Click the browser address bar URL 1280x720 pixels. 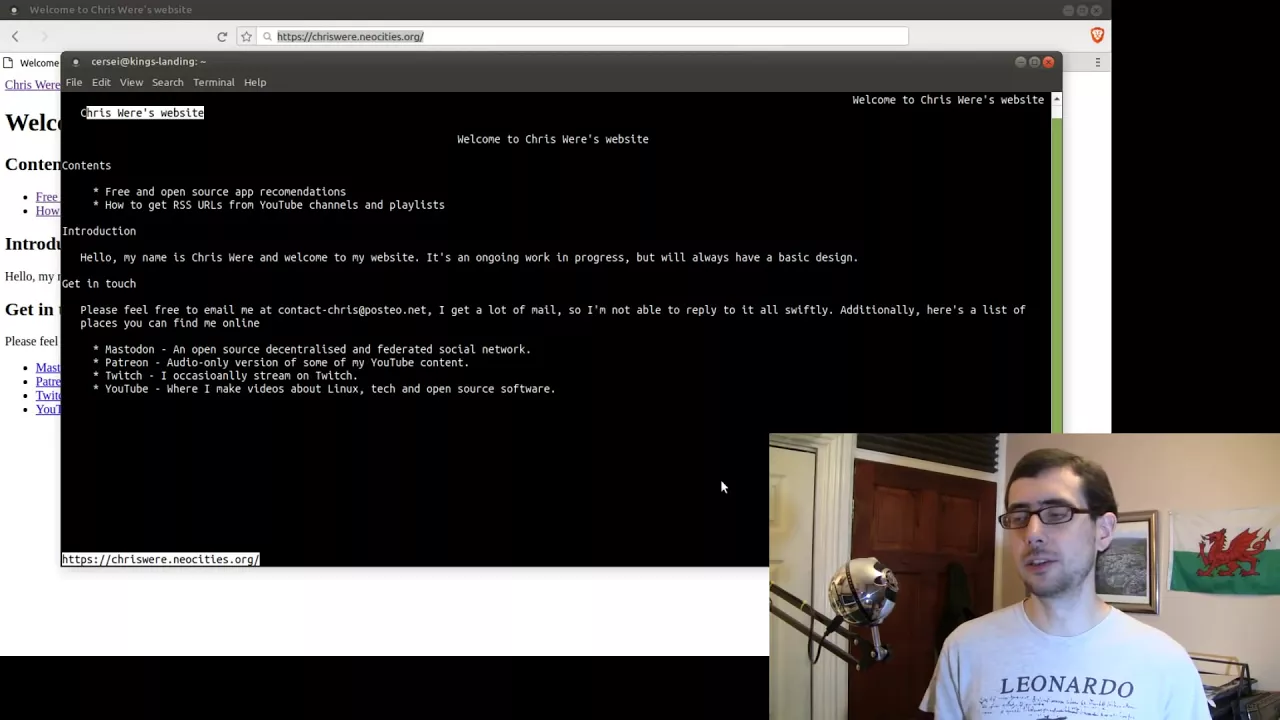click(350, 37)
